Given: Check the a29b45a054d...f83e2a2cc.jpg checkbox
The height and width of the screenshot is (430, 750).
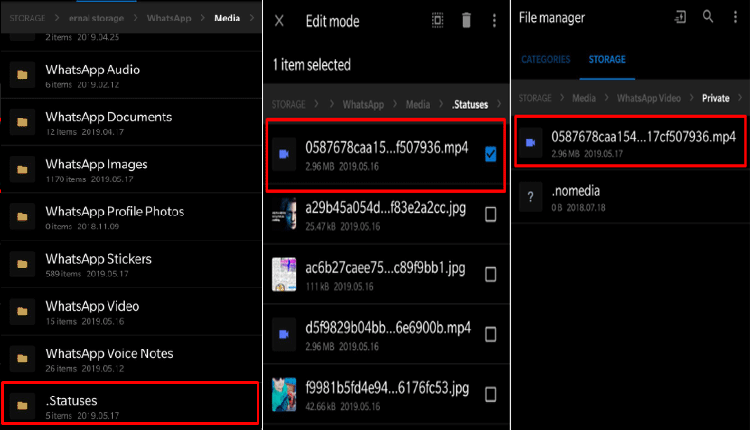Looking at the screenshot, I should click(490, 214).
